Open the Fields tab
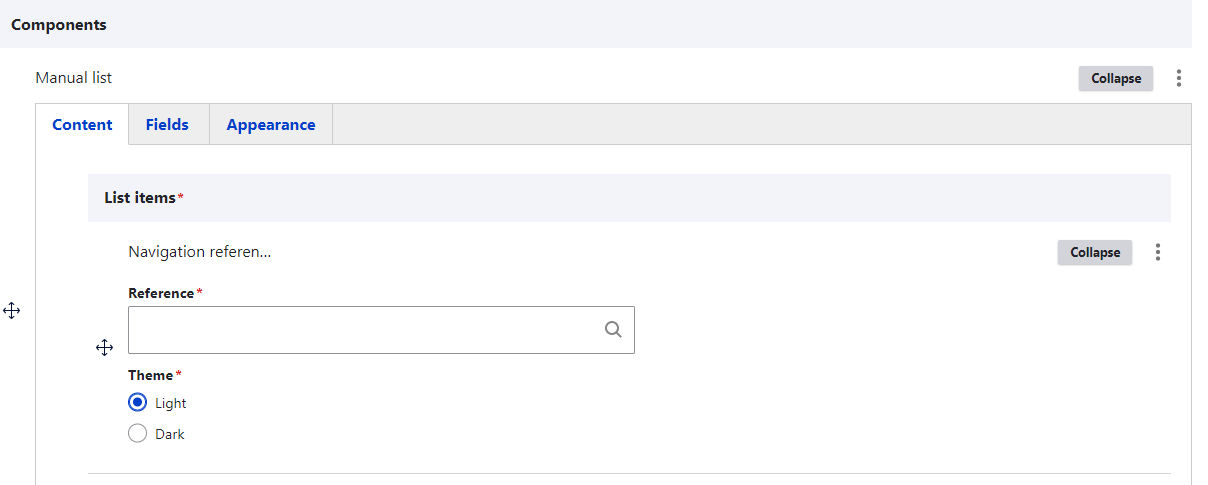This screenshot has height=485, width=1208. (167, 125)
